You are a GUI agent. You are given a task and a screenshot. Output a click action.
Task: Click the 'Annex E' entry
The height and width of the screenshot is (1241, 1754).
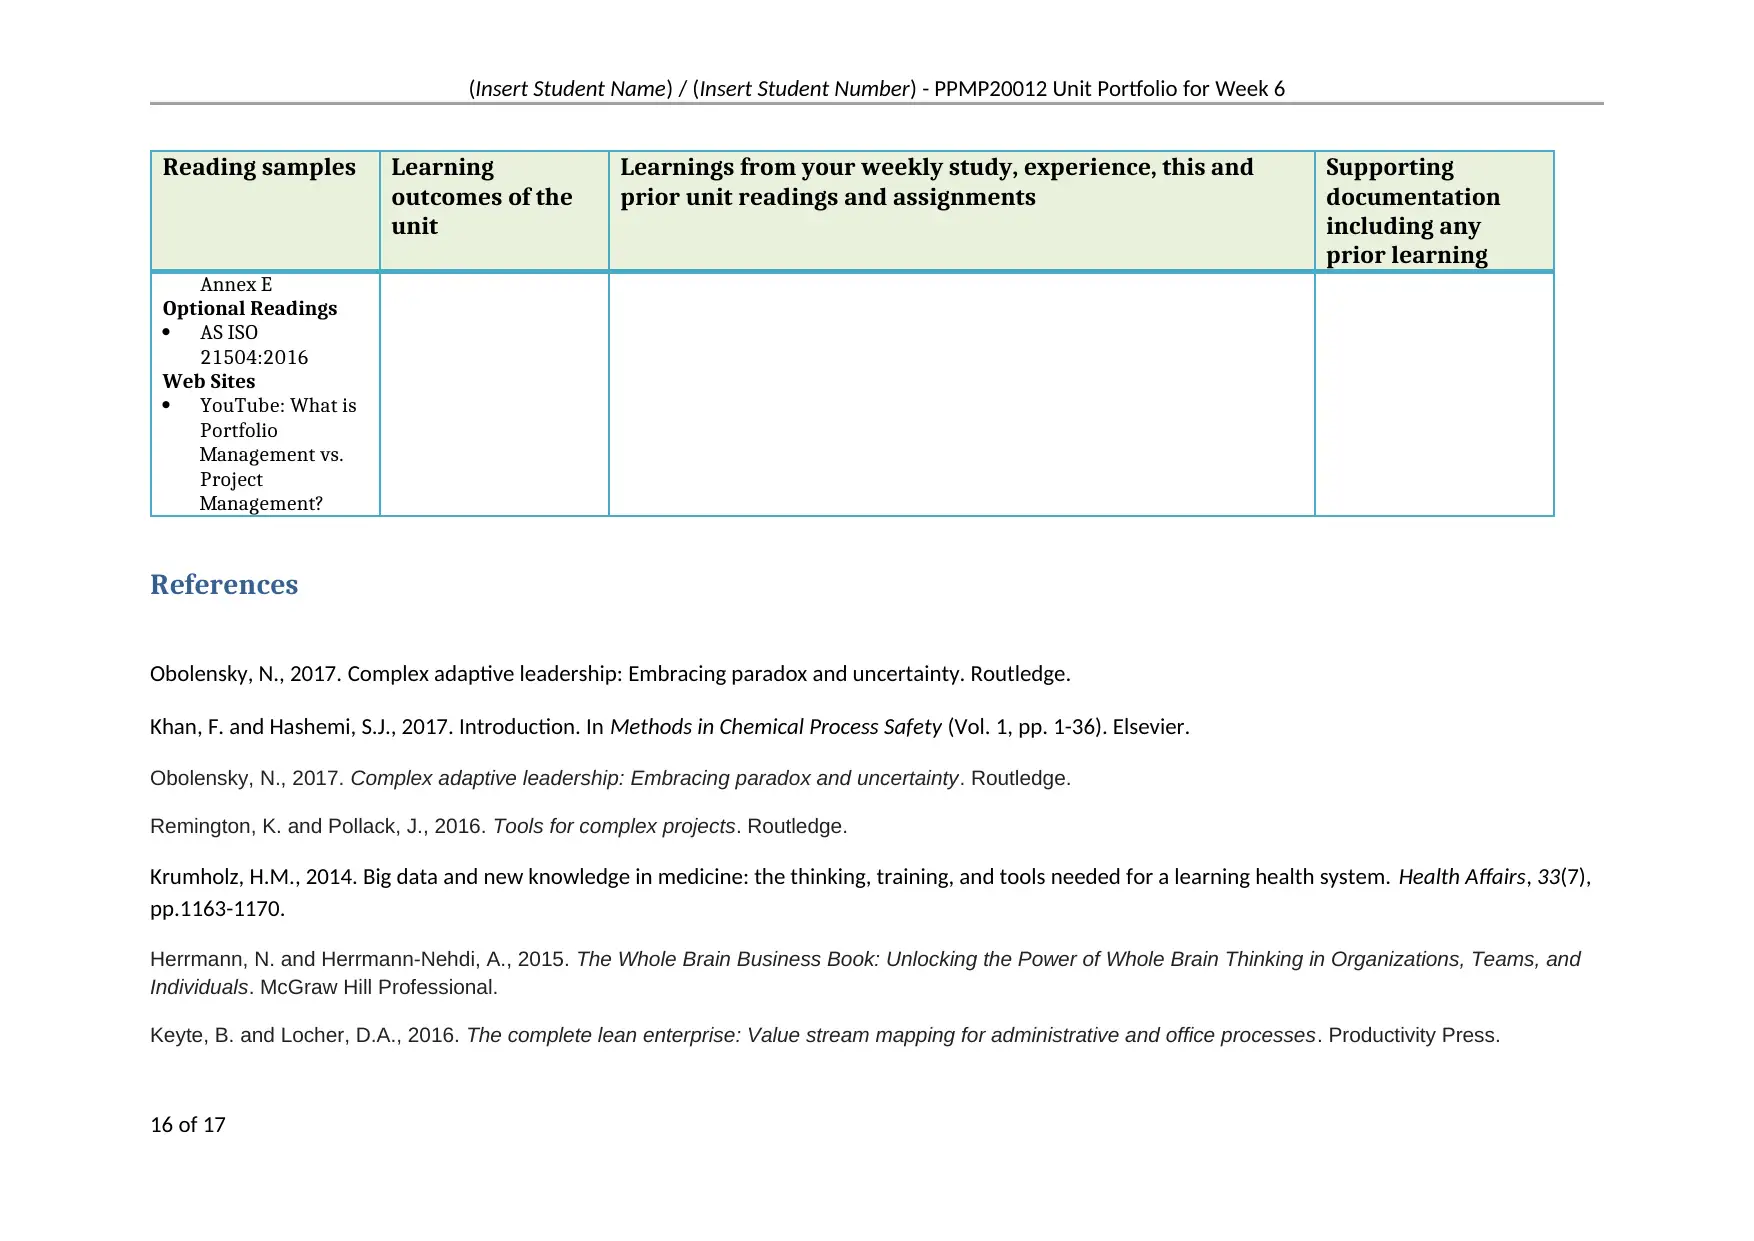pyautogui.click(x=236, y=285)
